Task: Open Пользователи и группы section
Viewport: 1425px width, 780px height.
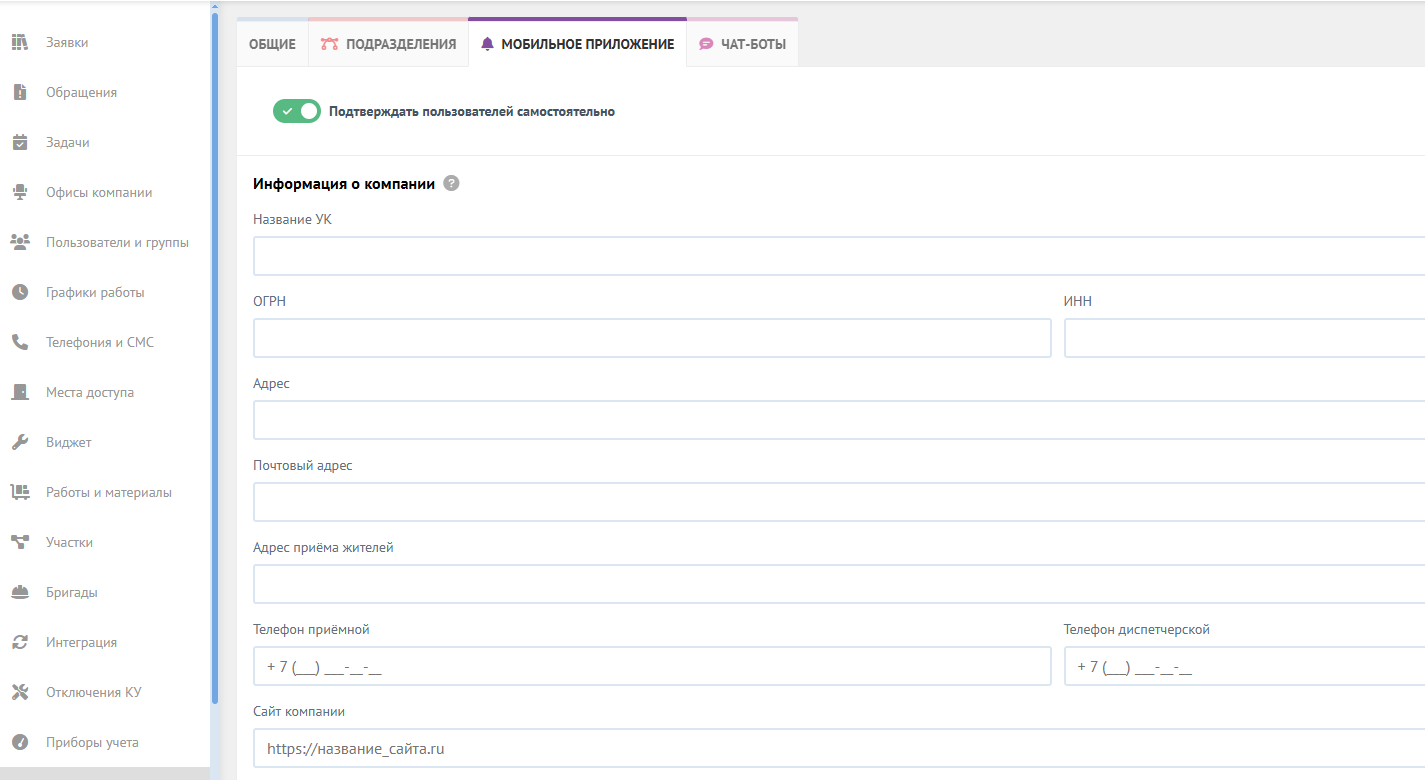Action: [x=117, y=242]
